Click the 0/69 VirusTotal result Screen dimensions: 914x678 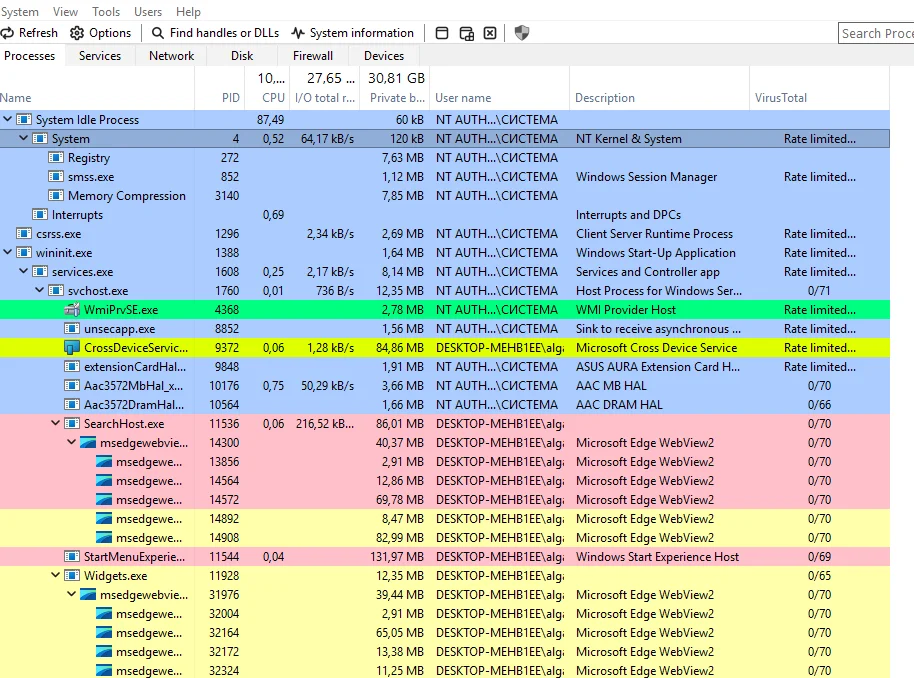[x=819, y=557]
